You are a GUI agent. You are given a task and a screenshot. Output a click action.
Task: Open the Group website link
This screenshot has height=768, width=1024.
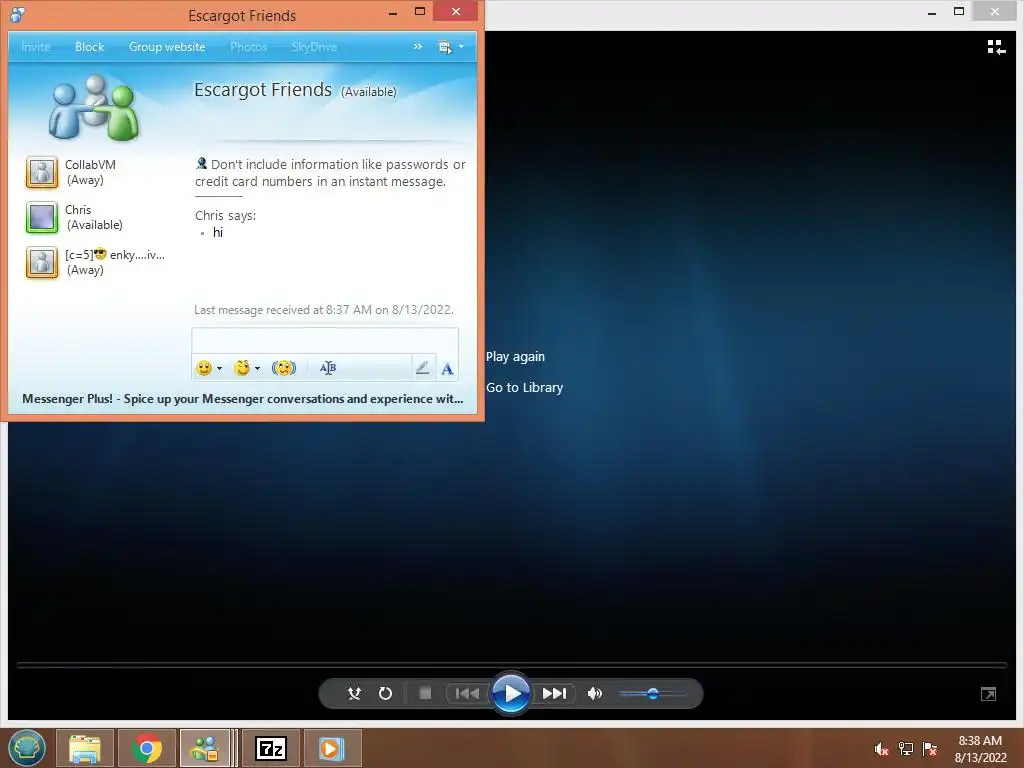pos(167,47)
